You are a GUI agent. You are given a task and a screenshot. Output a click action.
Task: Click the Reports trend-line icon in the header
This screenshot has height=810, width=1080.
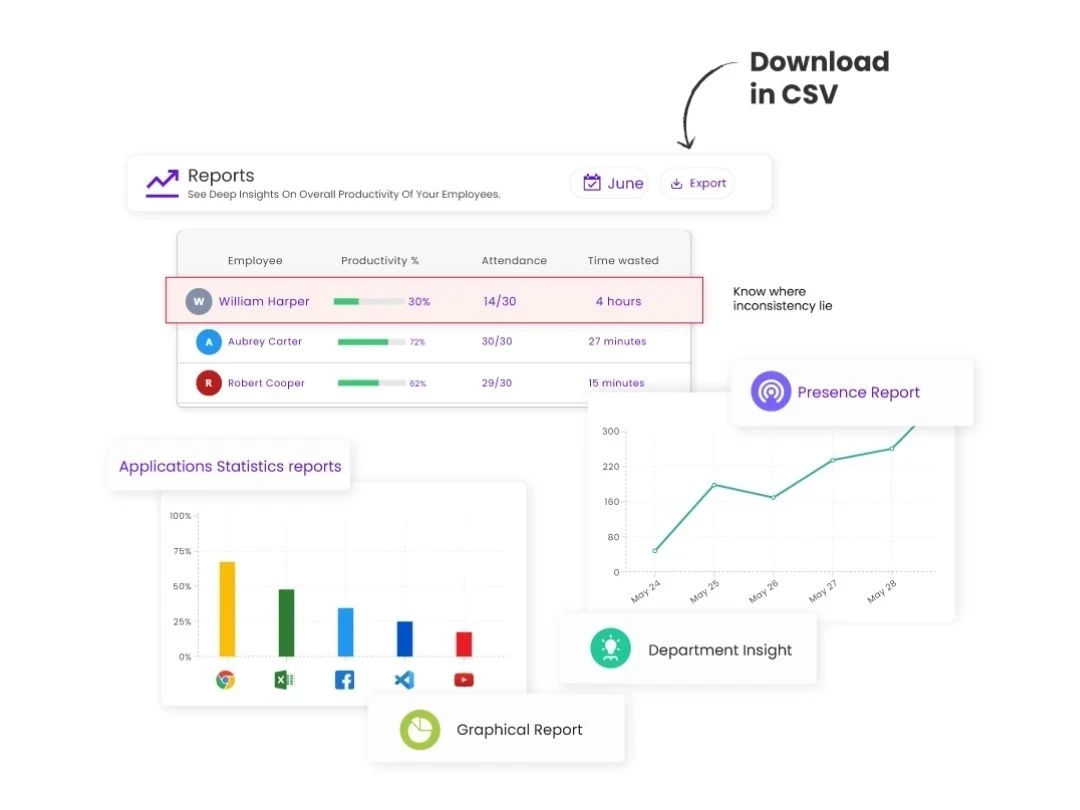click(161, 183)
